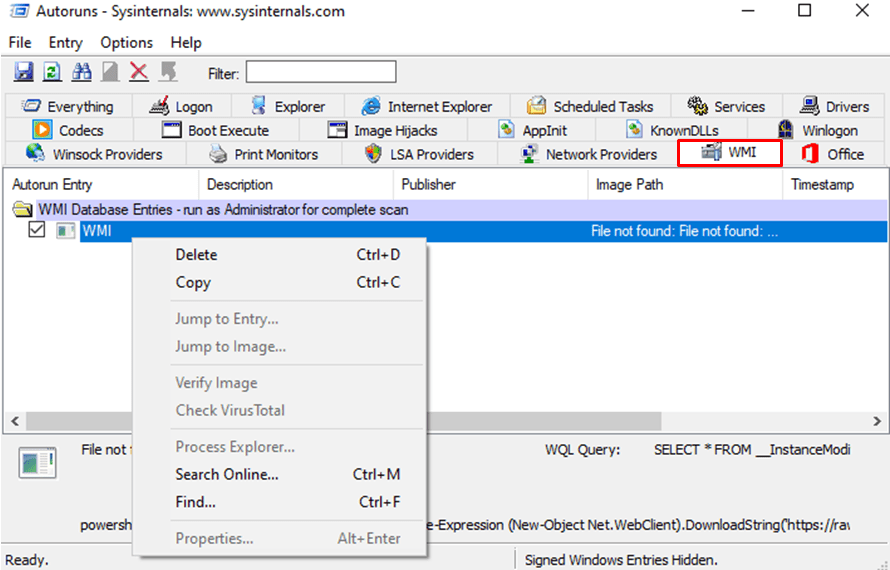Sort by the Publisher column header
This screenshot has width=890, height=570.
pos(490,185)
